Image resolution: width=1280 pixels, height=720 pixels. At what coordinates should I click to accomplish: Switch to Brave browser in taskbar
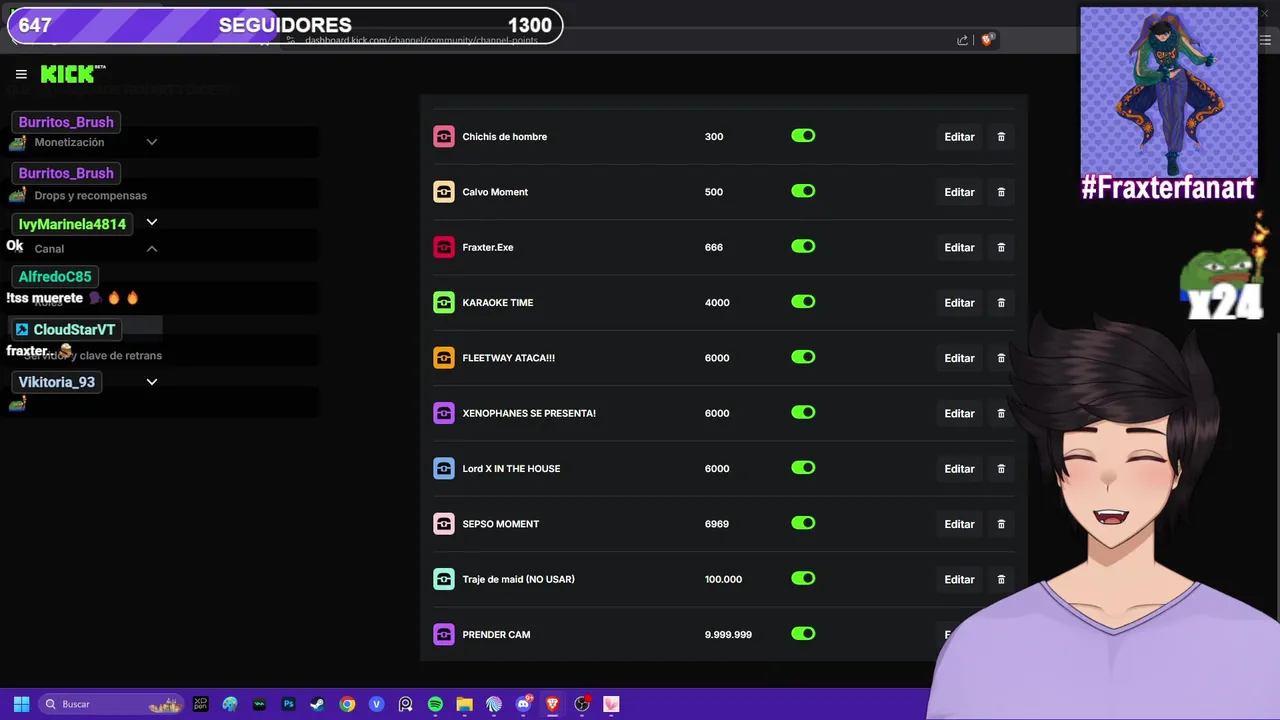point(552,704)
